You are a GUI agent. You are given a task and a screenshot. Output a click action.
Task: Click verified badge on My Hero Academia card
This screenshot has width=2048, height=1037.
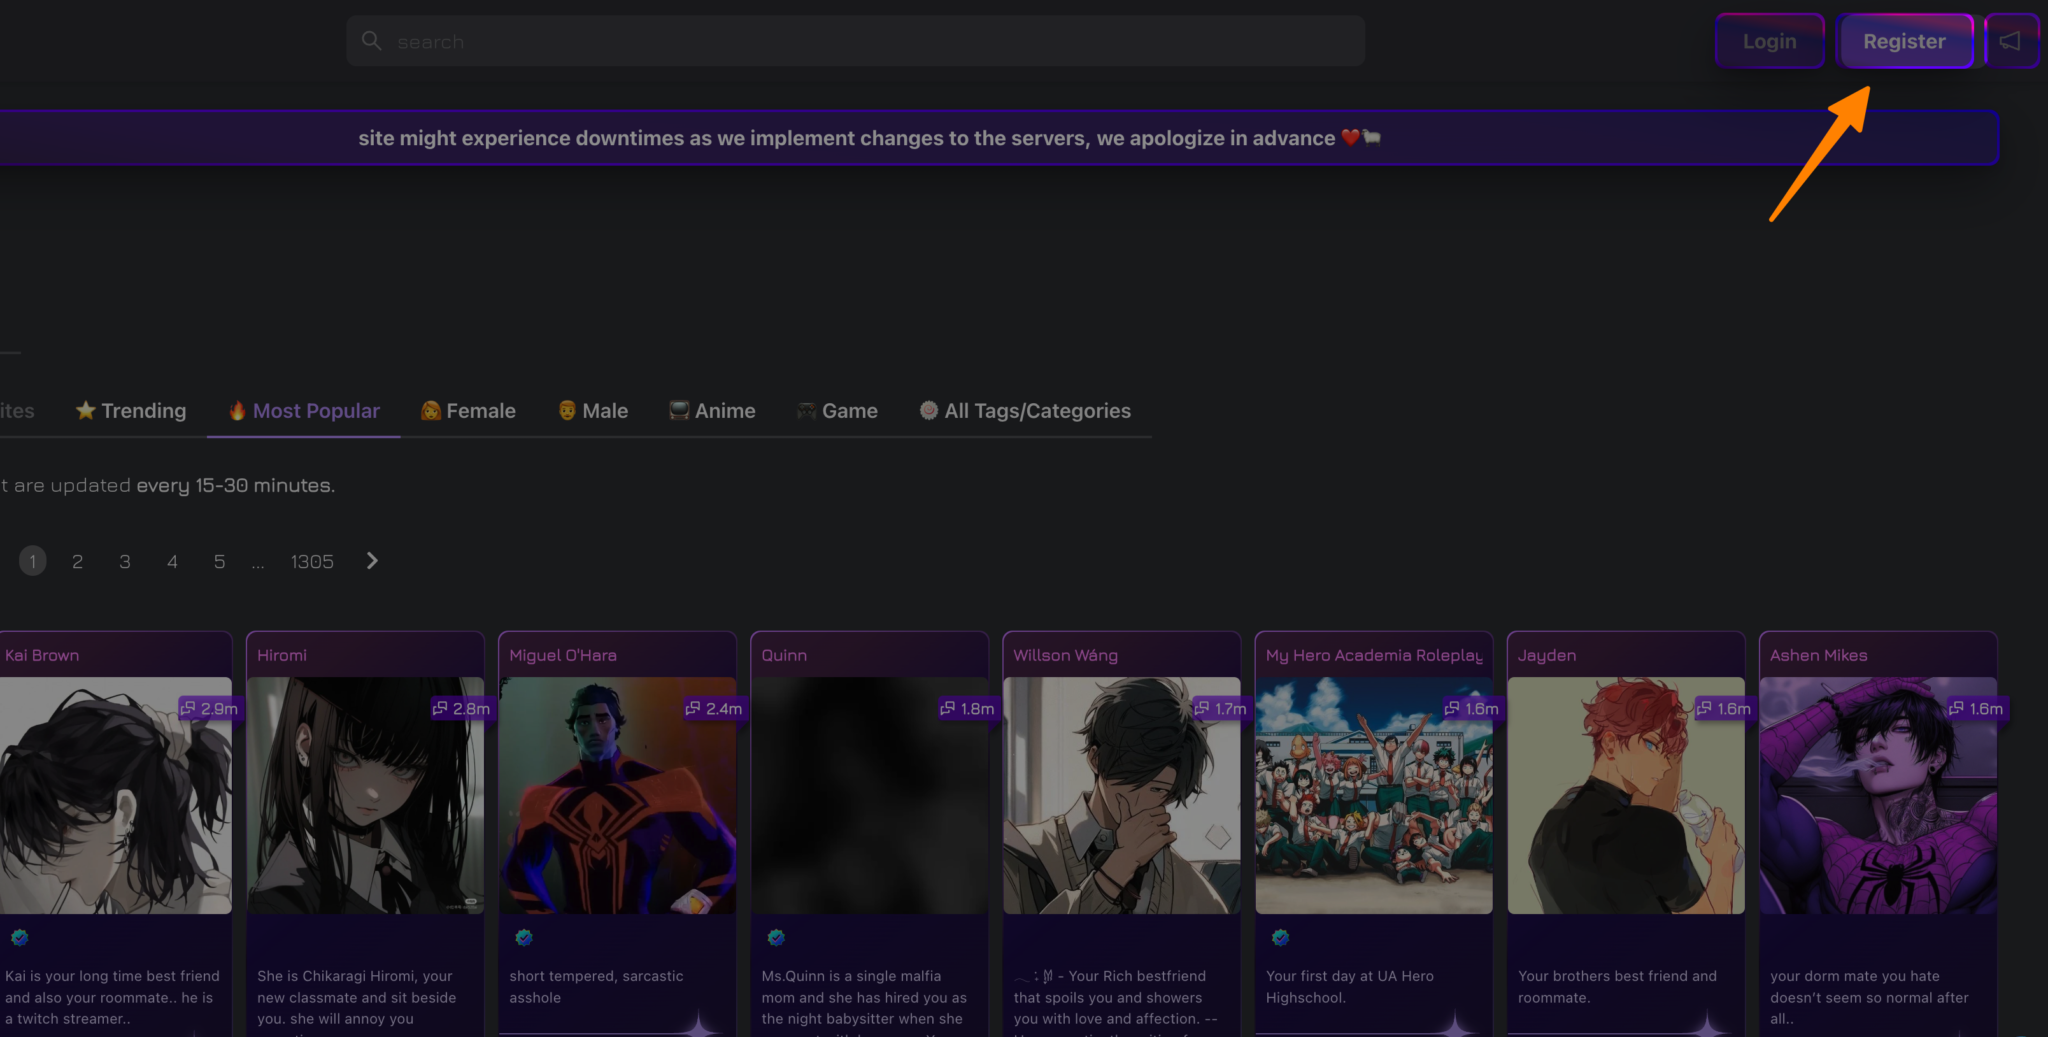click(1280, 937)
